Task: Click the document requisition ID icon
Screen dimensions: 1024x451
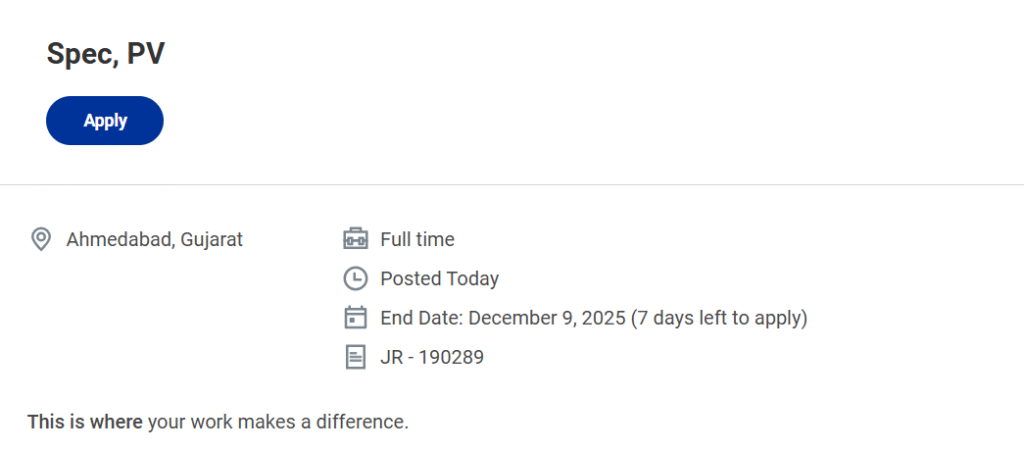Action: pyautogui.click(x=355, y=357)
